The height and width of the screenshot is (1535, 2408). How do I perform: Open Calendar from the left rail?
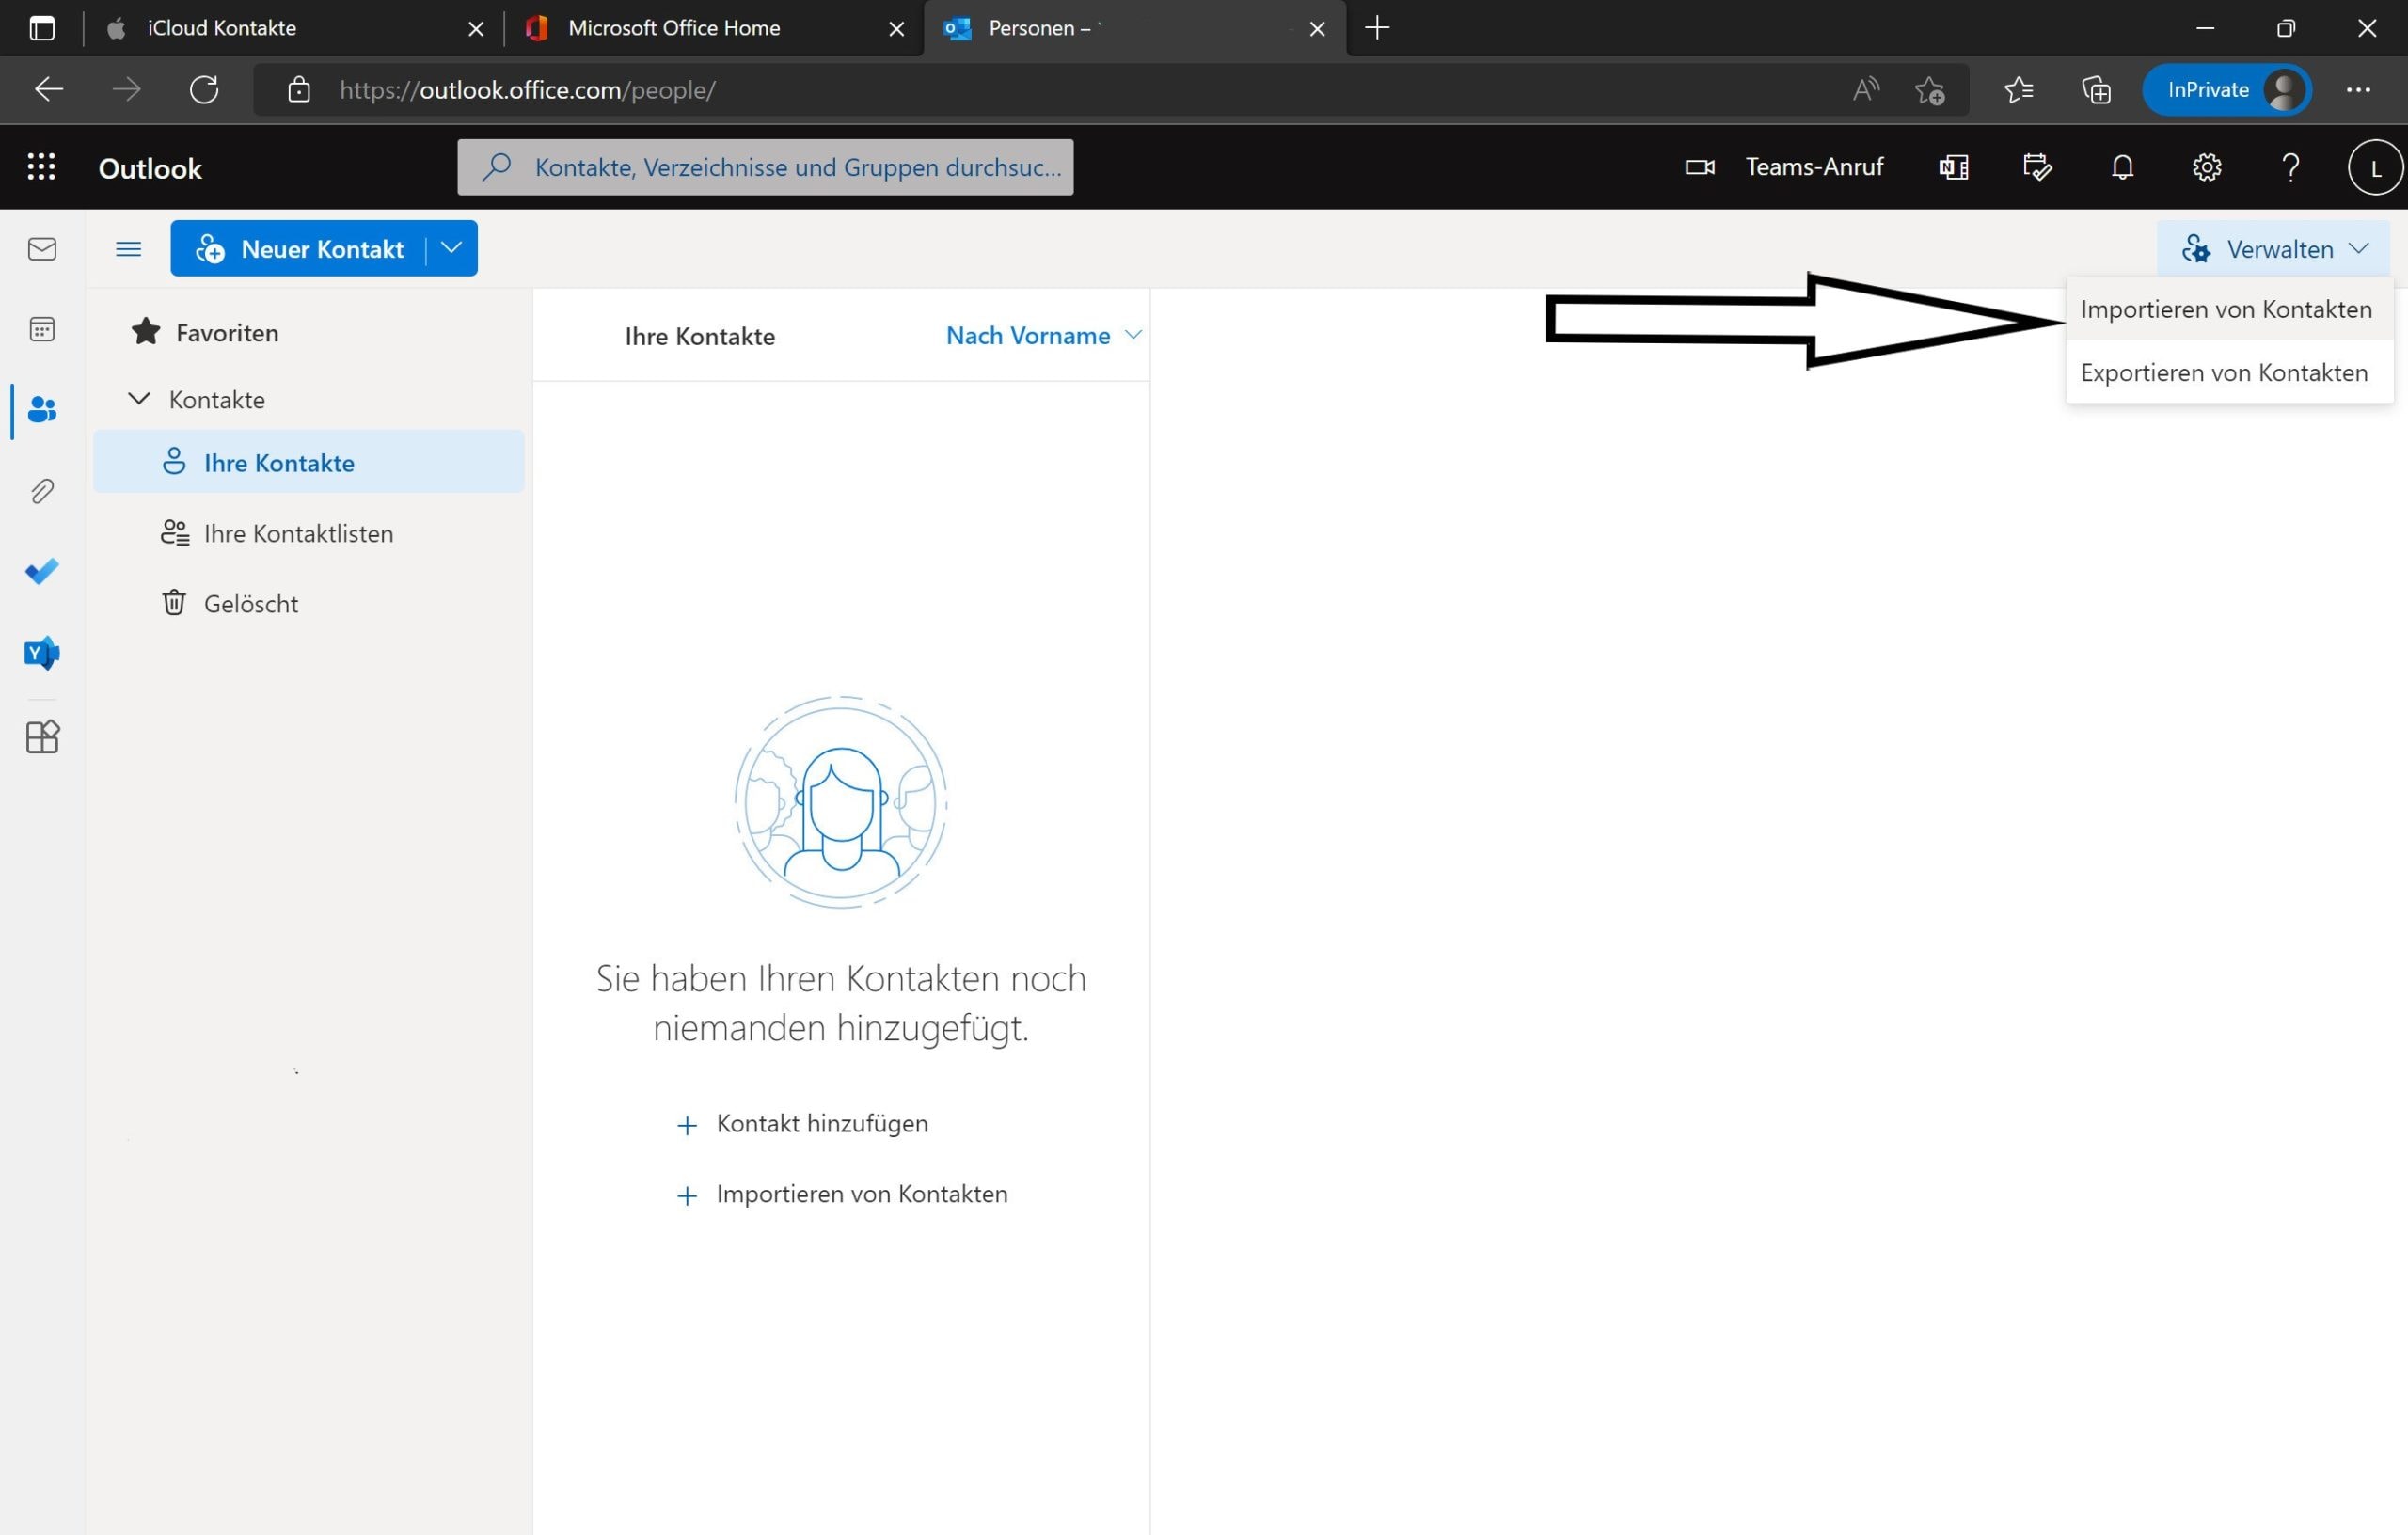point(42,329)
